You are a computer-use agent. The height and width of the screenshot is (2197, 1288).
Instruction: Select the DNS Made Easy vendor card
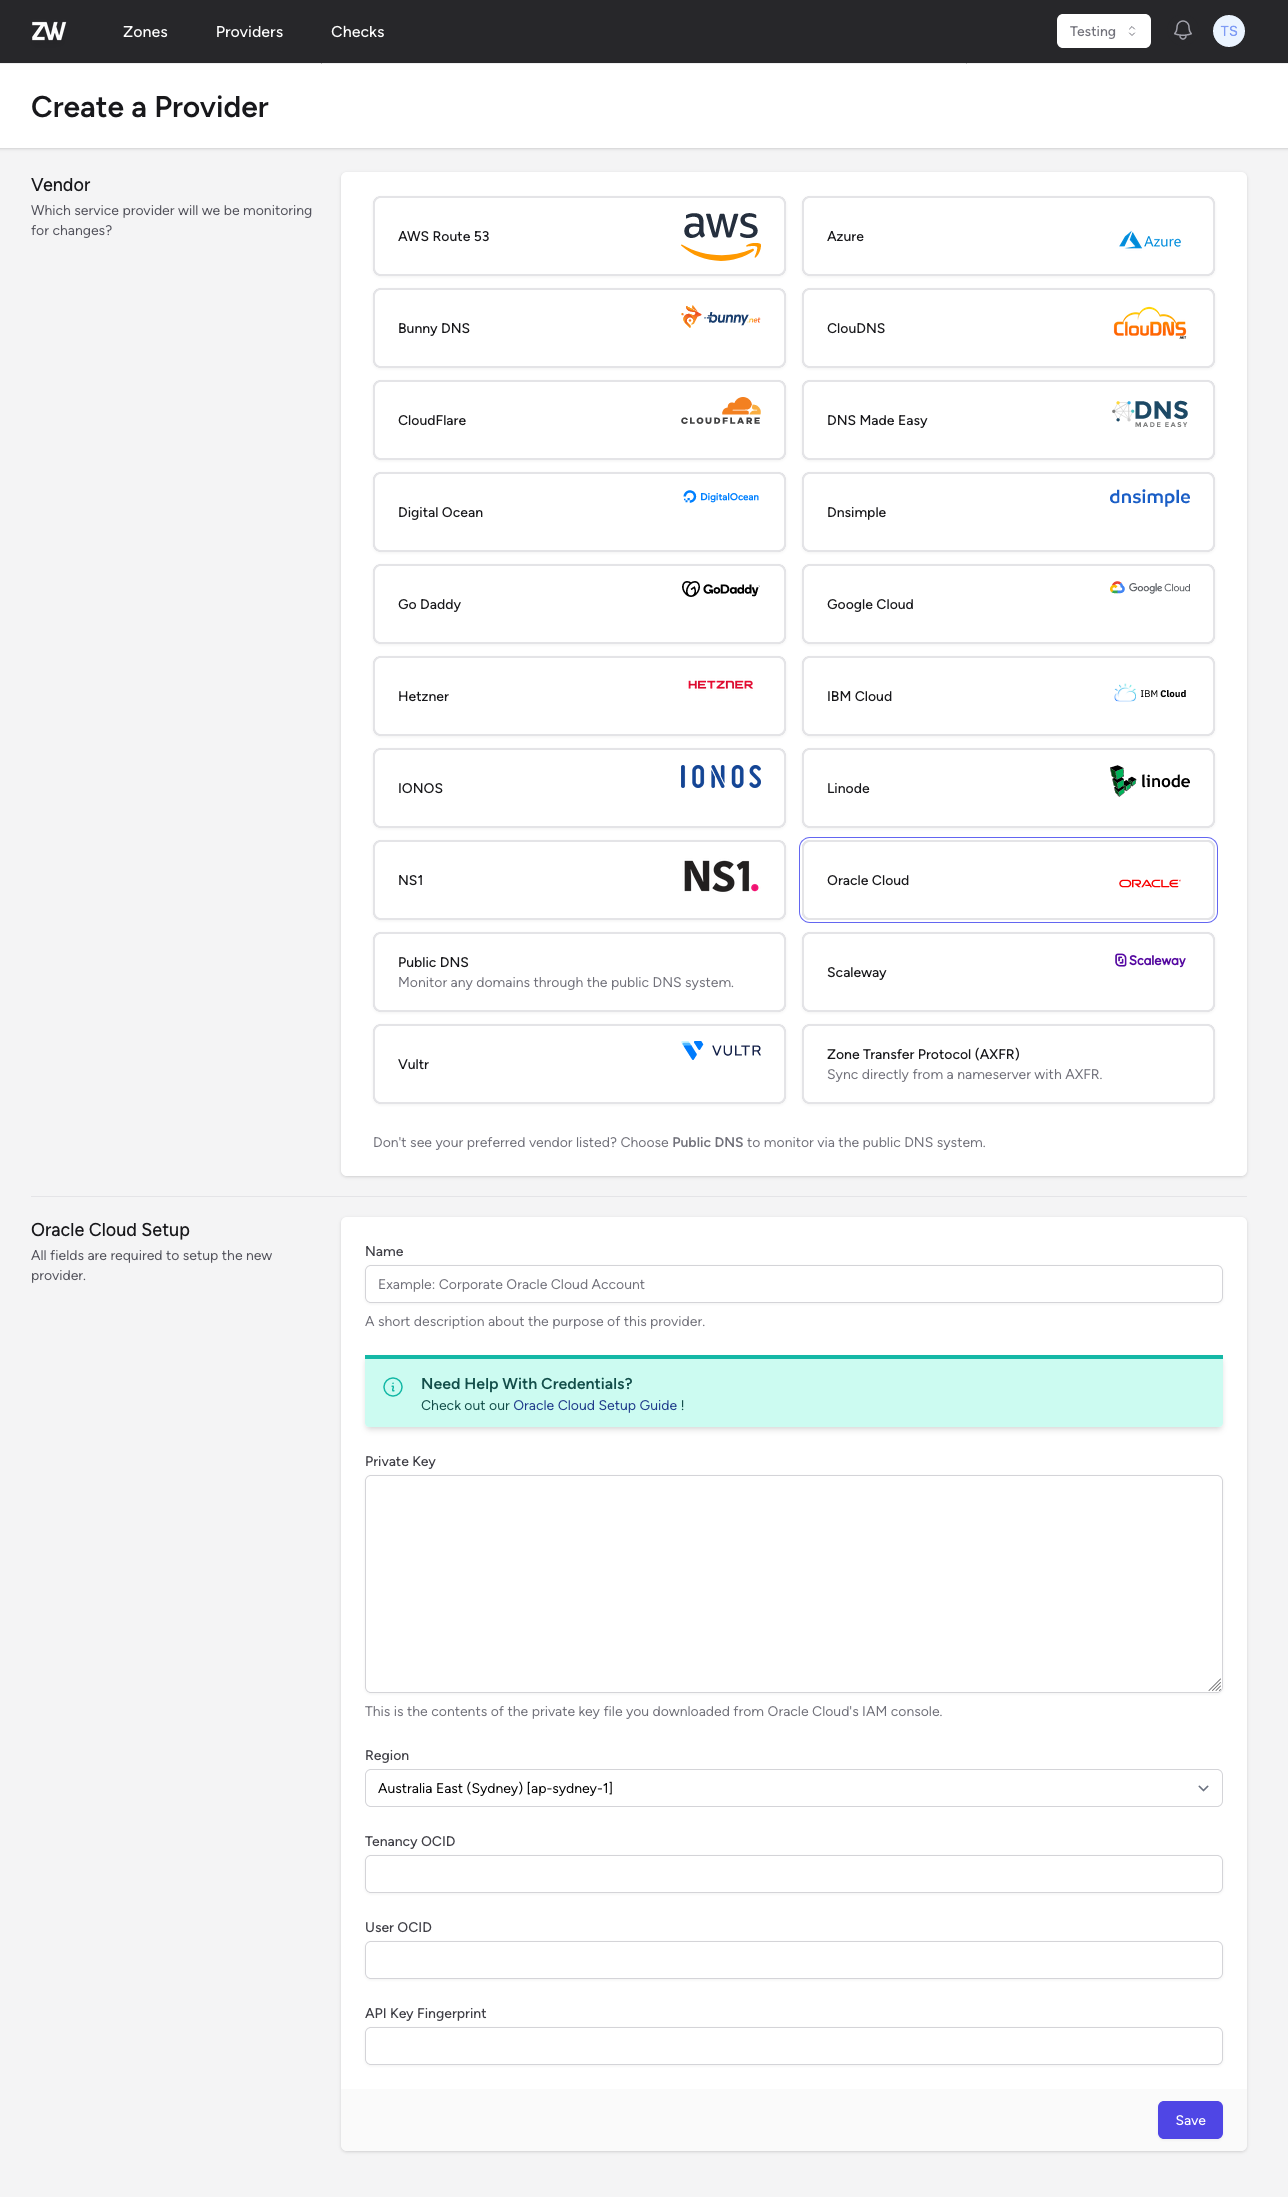1008,420
